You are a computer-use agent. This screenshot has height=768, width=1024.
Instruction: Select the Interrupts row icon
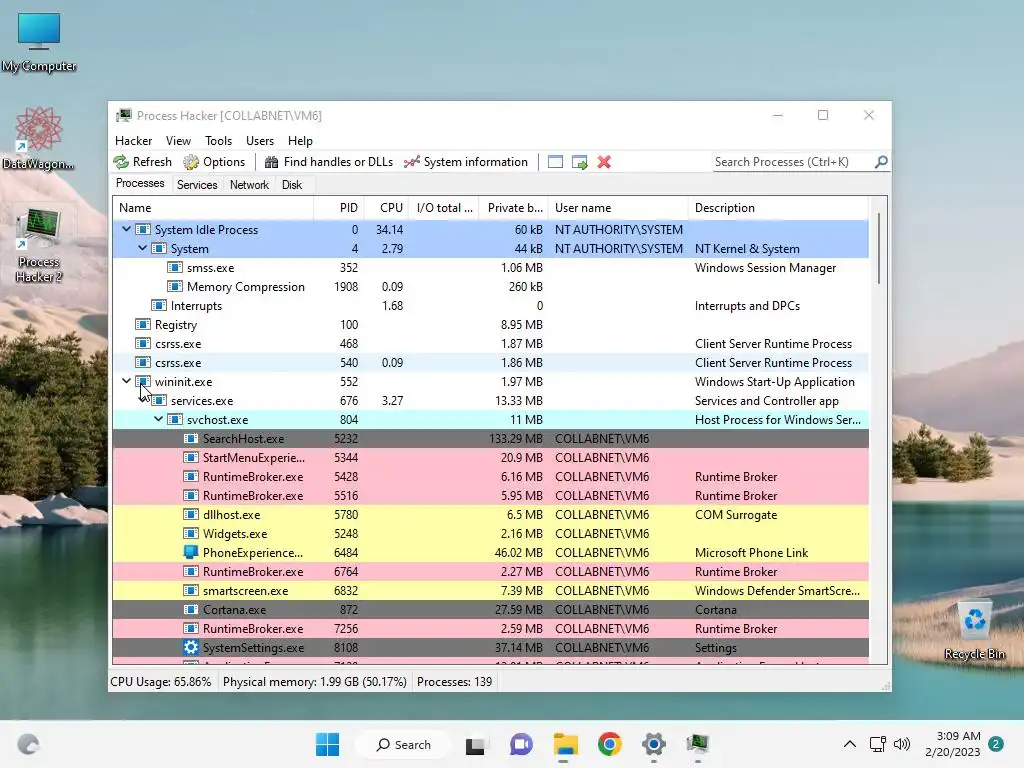click(159, 305)
